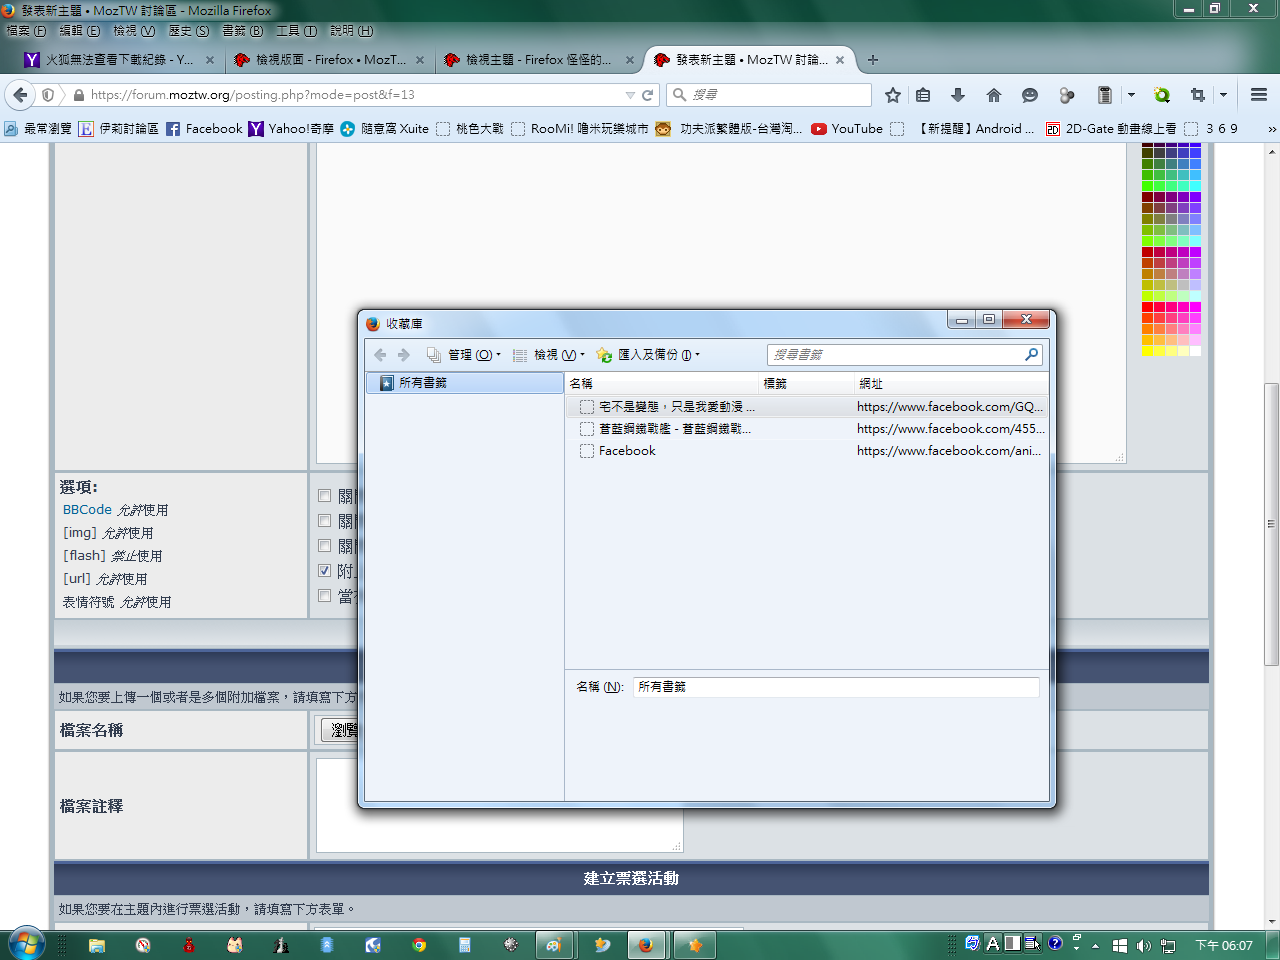This screenshot has width=1280, height=960.
Task: Open the 書籤 (B) menu in menu bar
Action: pos(242,31)
